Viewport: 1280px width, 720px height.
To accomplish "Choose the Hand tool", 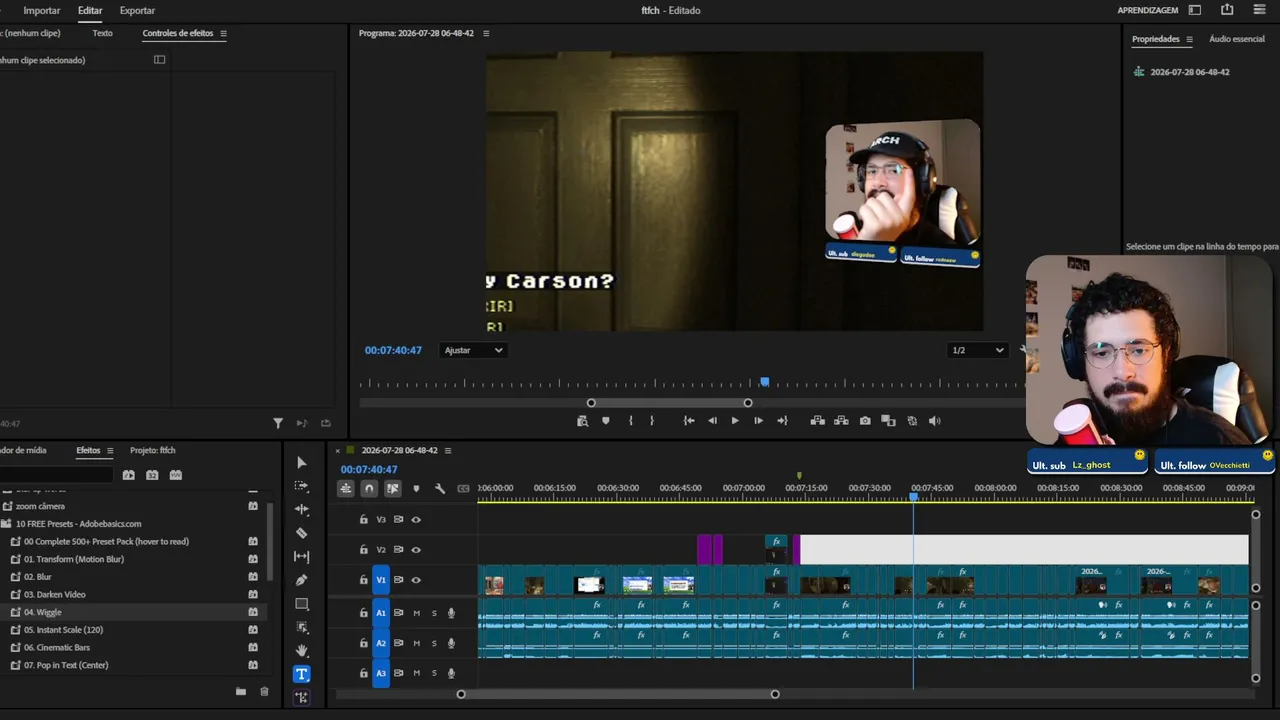I will pos(301,650).
